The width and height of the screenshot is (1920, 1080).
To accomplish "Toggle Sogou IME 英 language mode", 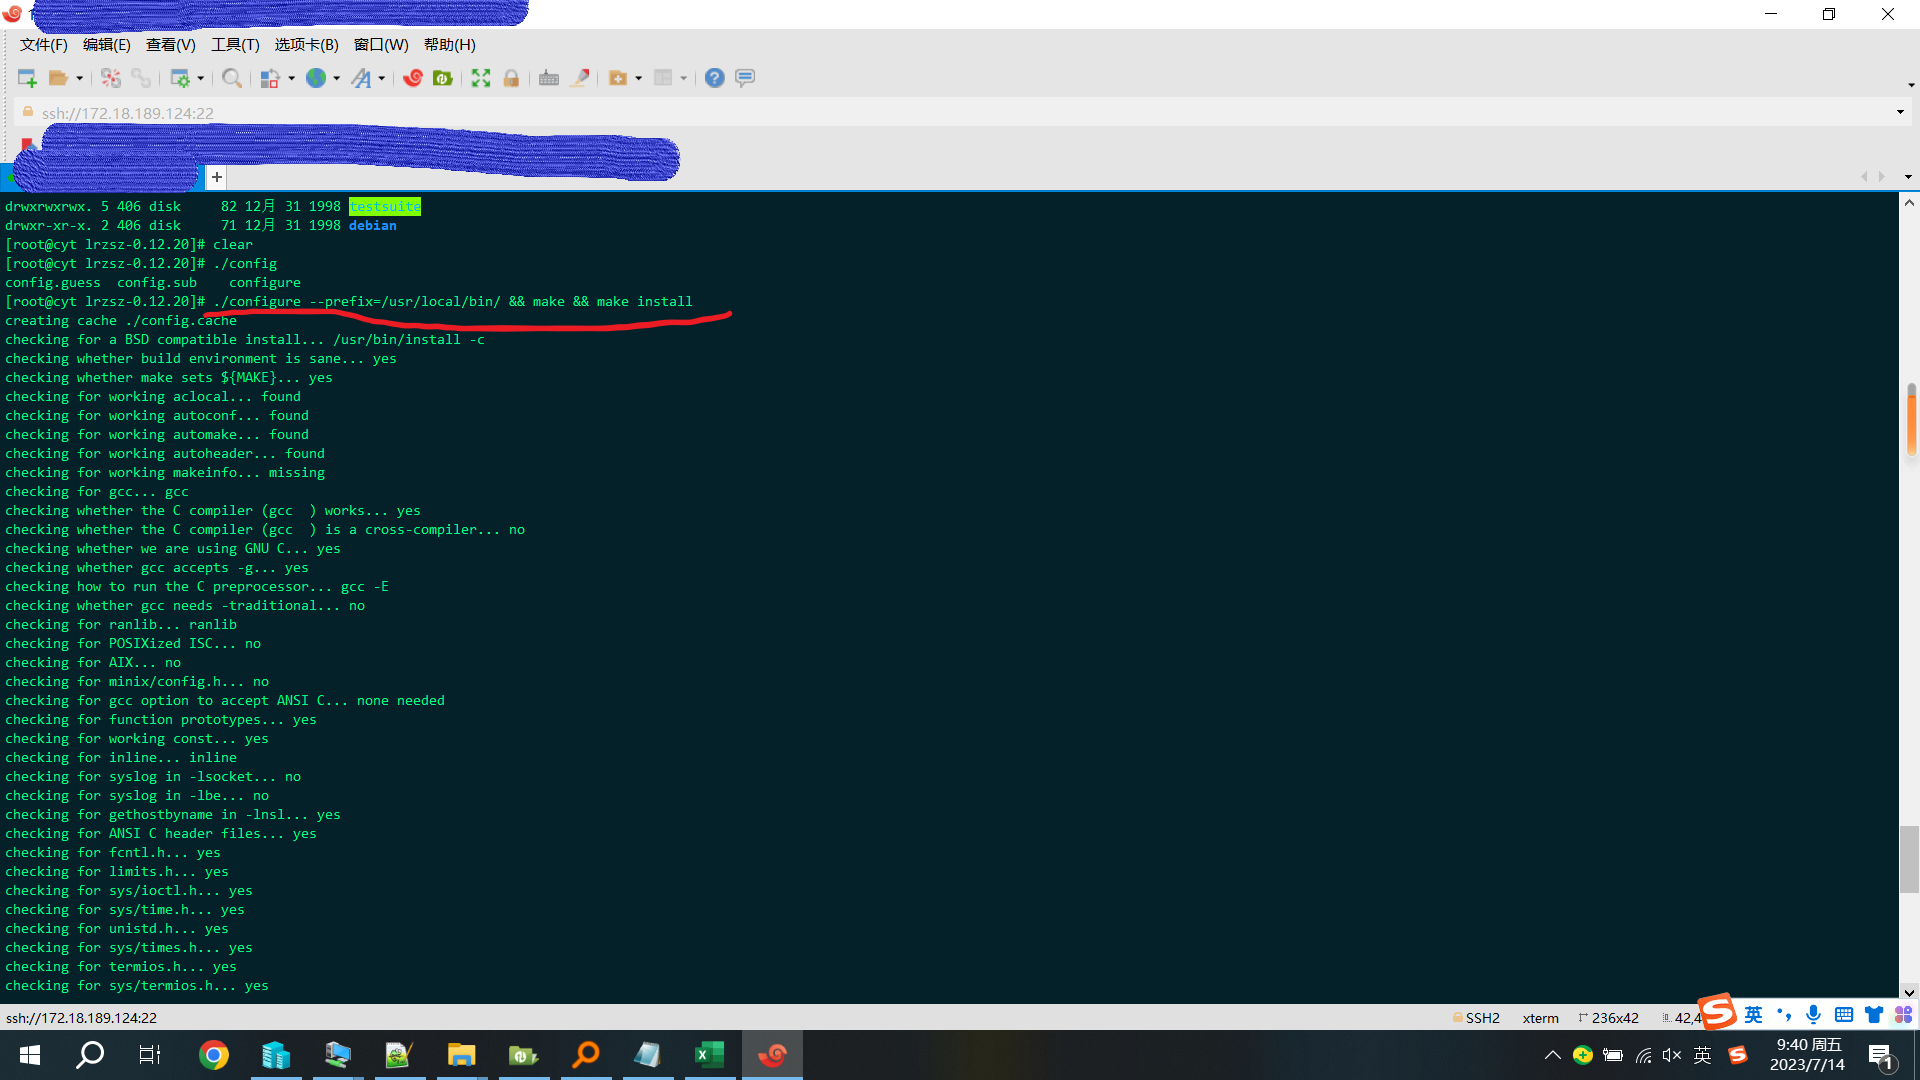I will pyautogui.click(x=1753, y=1015).
